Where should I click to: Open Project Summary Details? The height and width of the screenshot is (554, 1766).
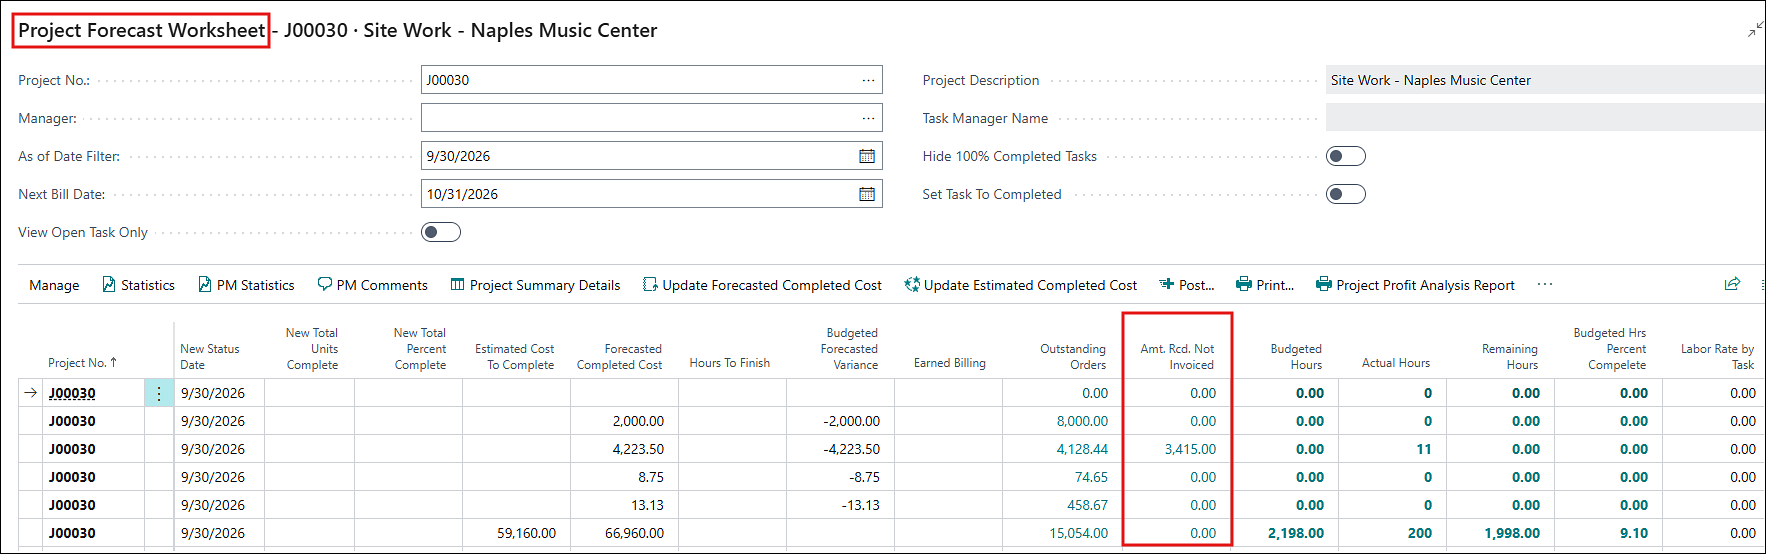535,285
